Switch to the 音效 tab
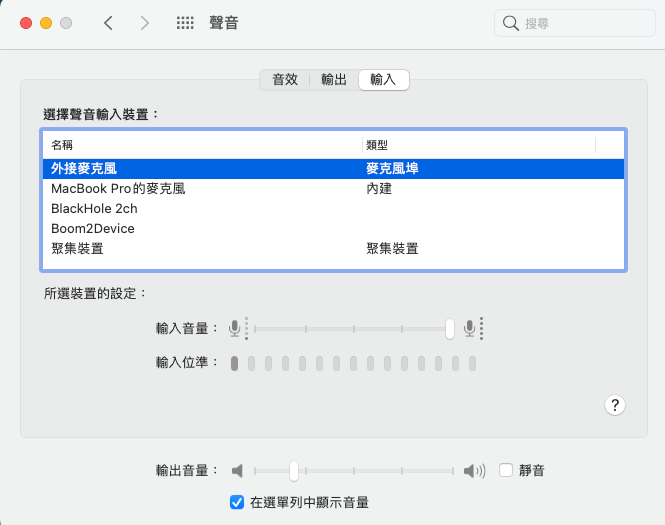This screenshot has height=525, width=665. pyautogui.click(x=285, y=80)
